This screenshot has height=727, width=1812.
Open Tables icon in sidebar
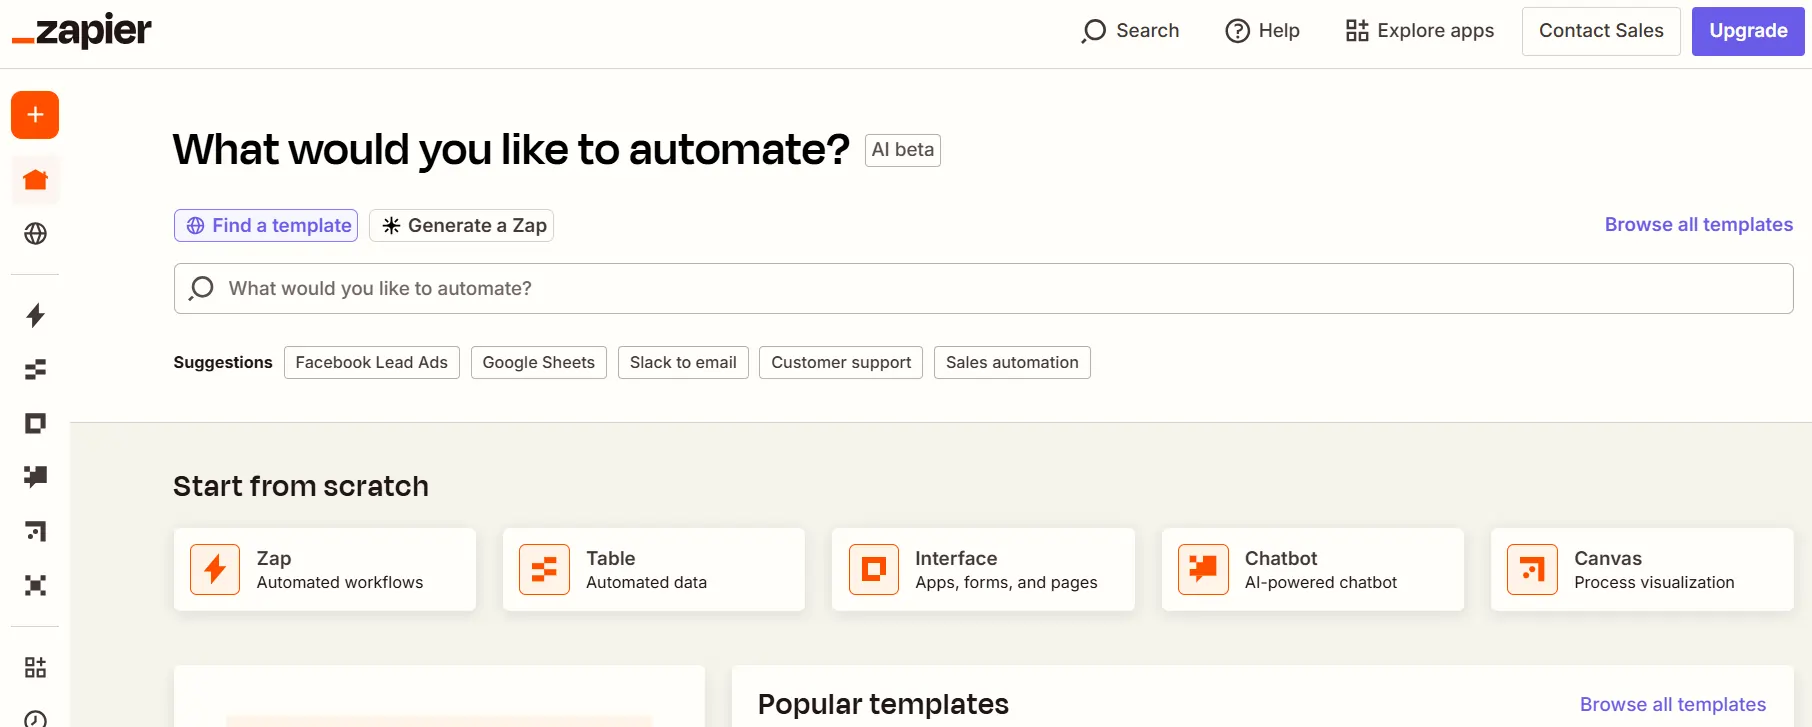(x=35, y=370)
